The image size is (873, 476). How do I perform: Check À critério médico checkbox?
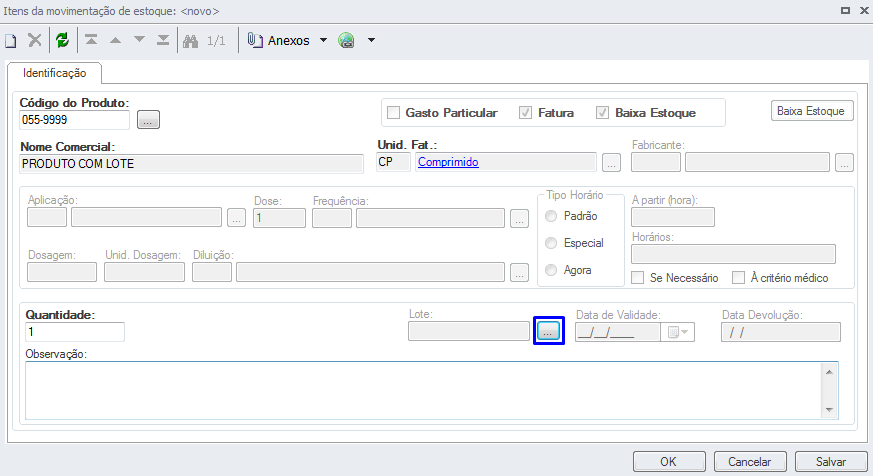click(738, 278)
